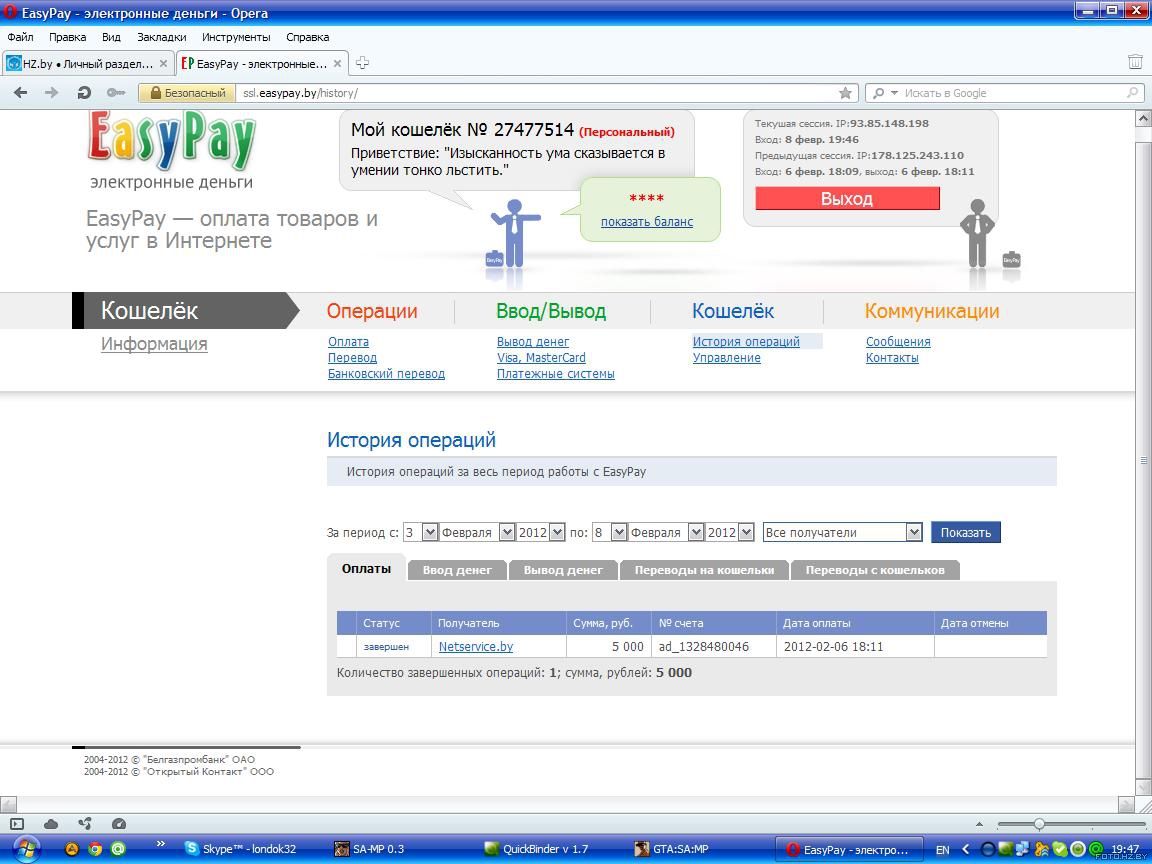Close the HZ.by tab
Screen dimensions: 1152x864
(163, 64)
